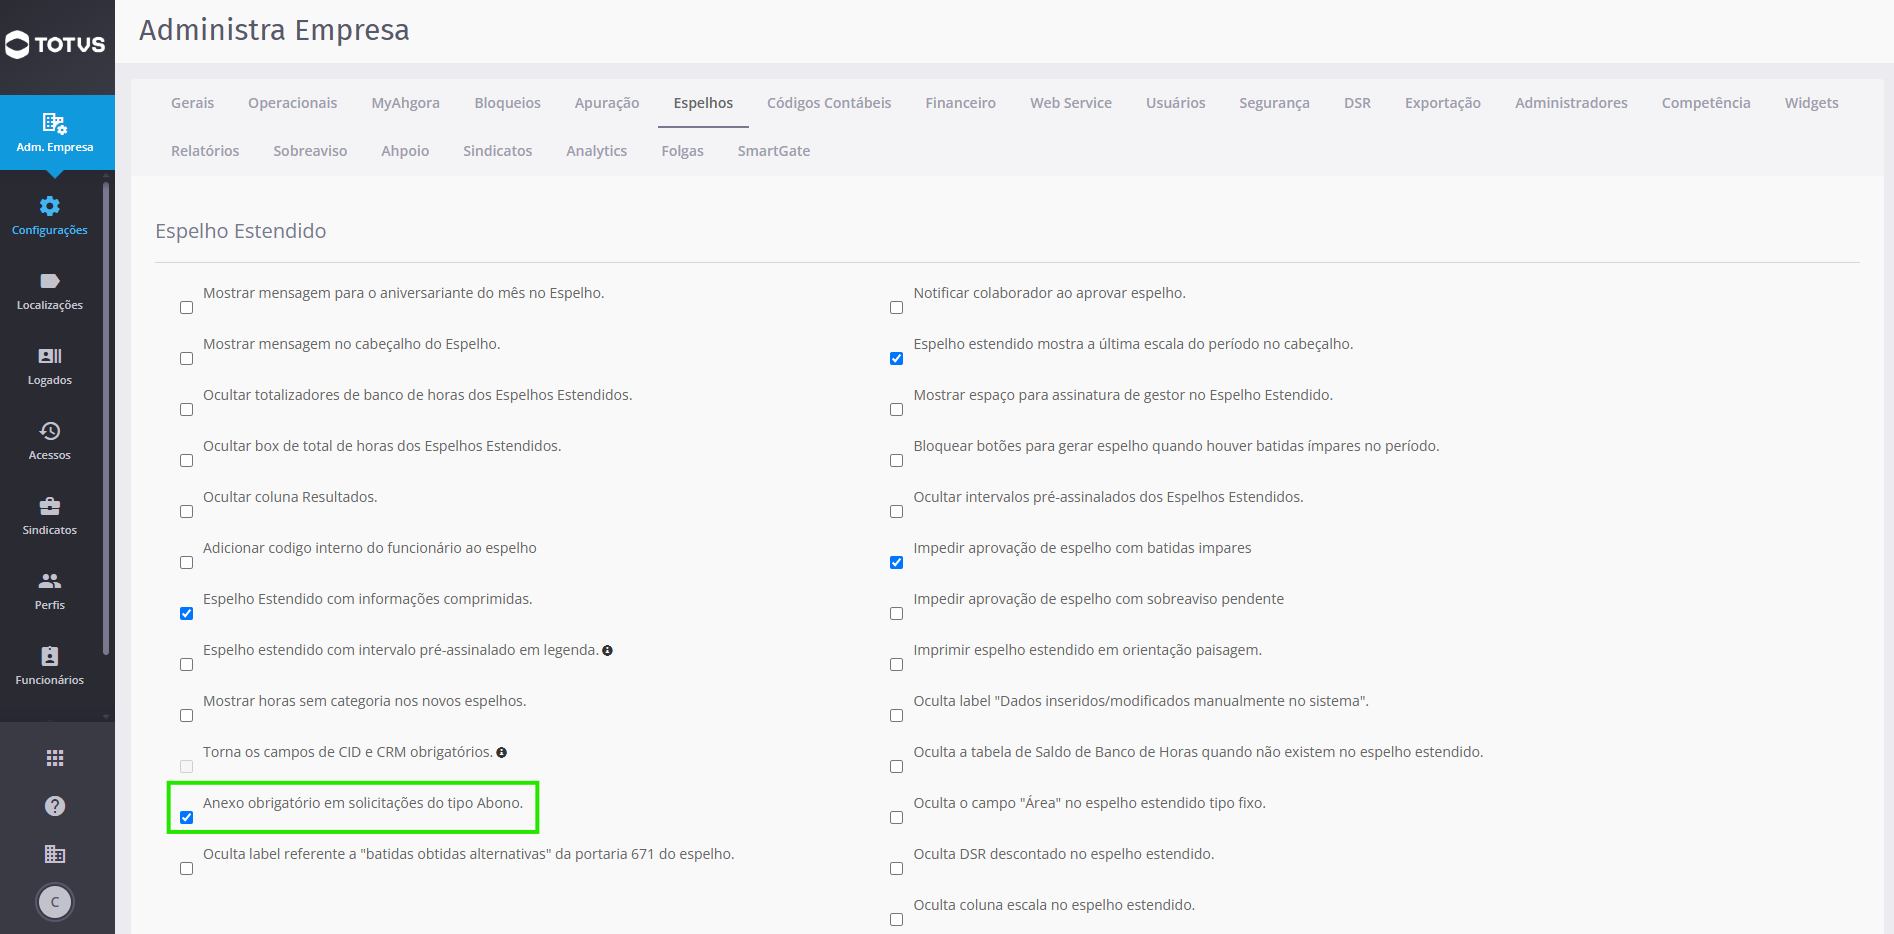The height and width of the screenshot is (934, 1894).
Task: Open the Códigos Contábeis tab
Action: click(828, 103)
